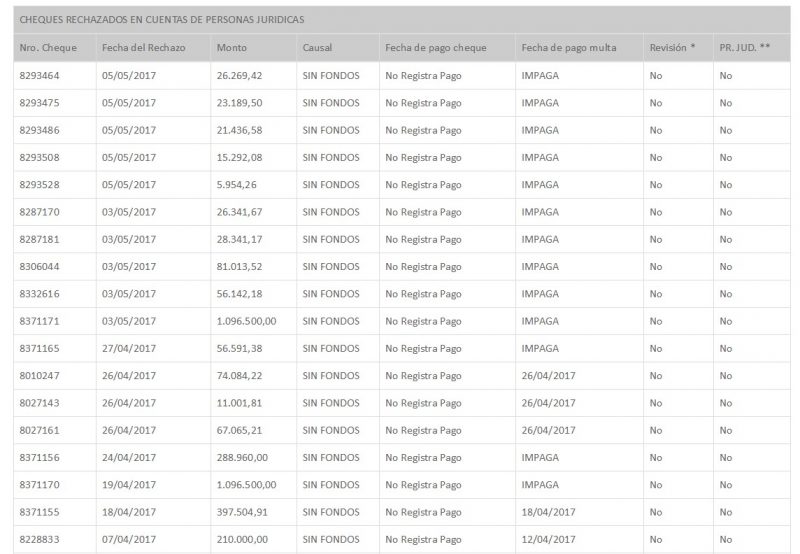Select the 'Monto' column header
The width and height of the screenshot is (800, 554).
click(232, 47)
